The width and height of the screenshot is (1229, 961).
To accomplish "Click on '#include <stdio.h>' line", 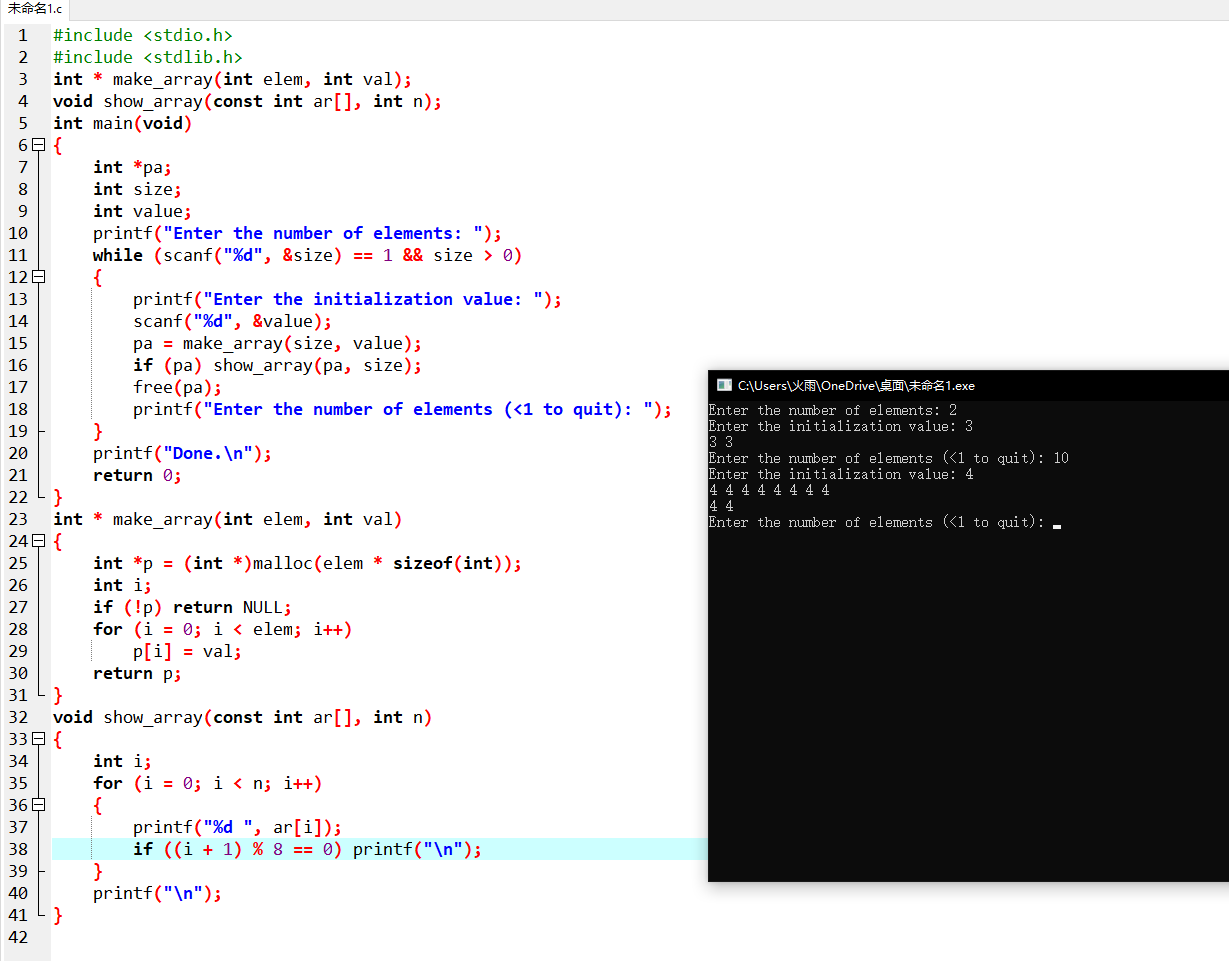I will (143, 35).
